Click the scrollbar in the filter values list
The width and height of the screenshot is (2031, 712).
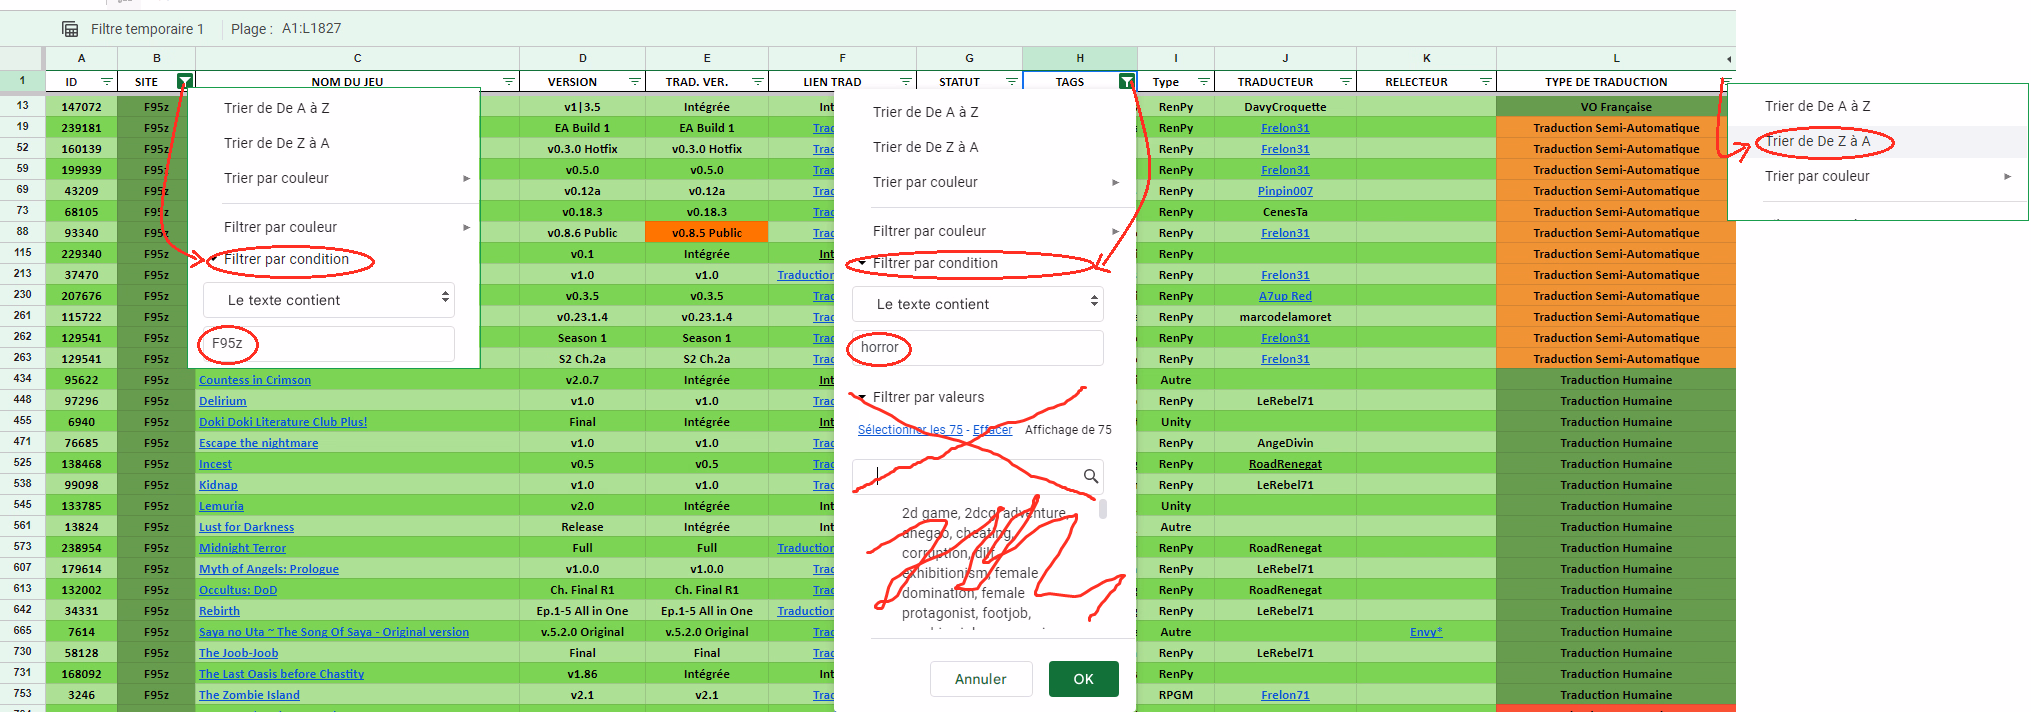tap(1102, 509)
